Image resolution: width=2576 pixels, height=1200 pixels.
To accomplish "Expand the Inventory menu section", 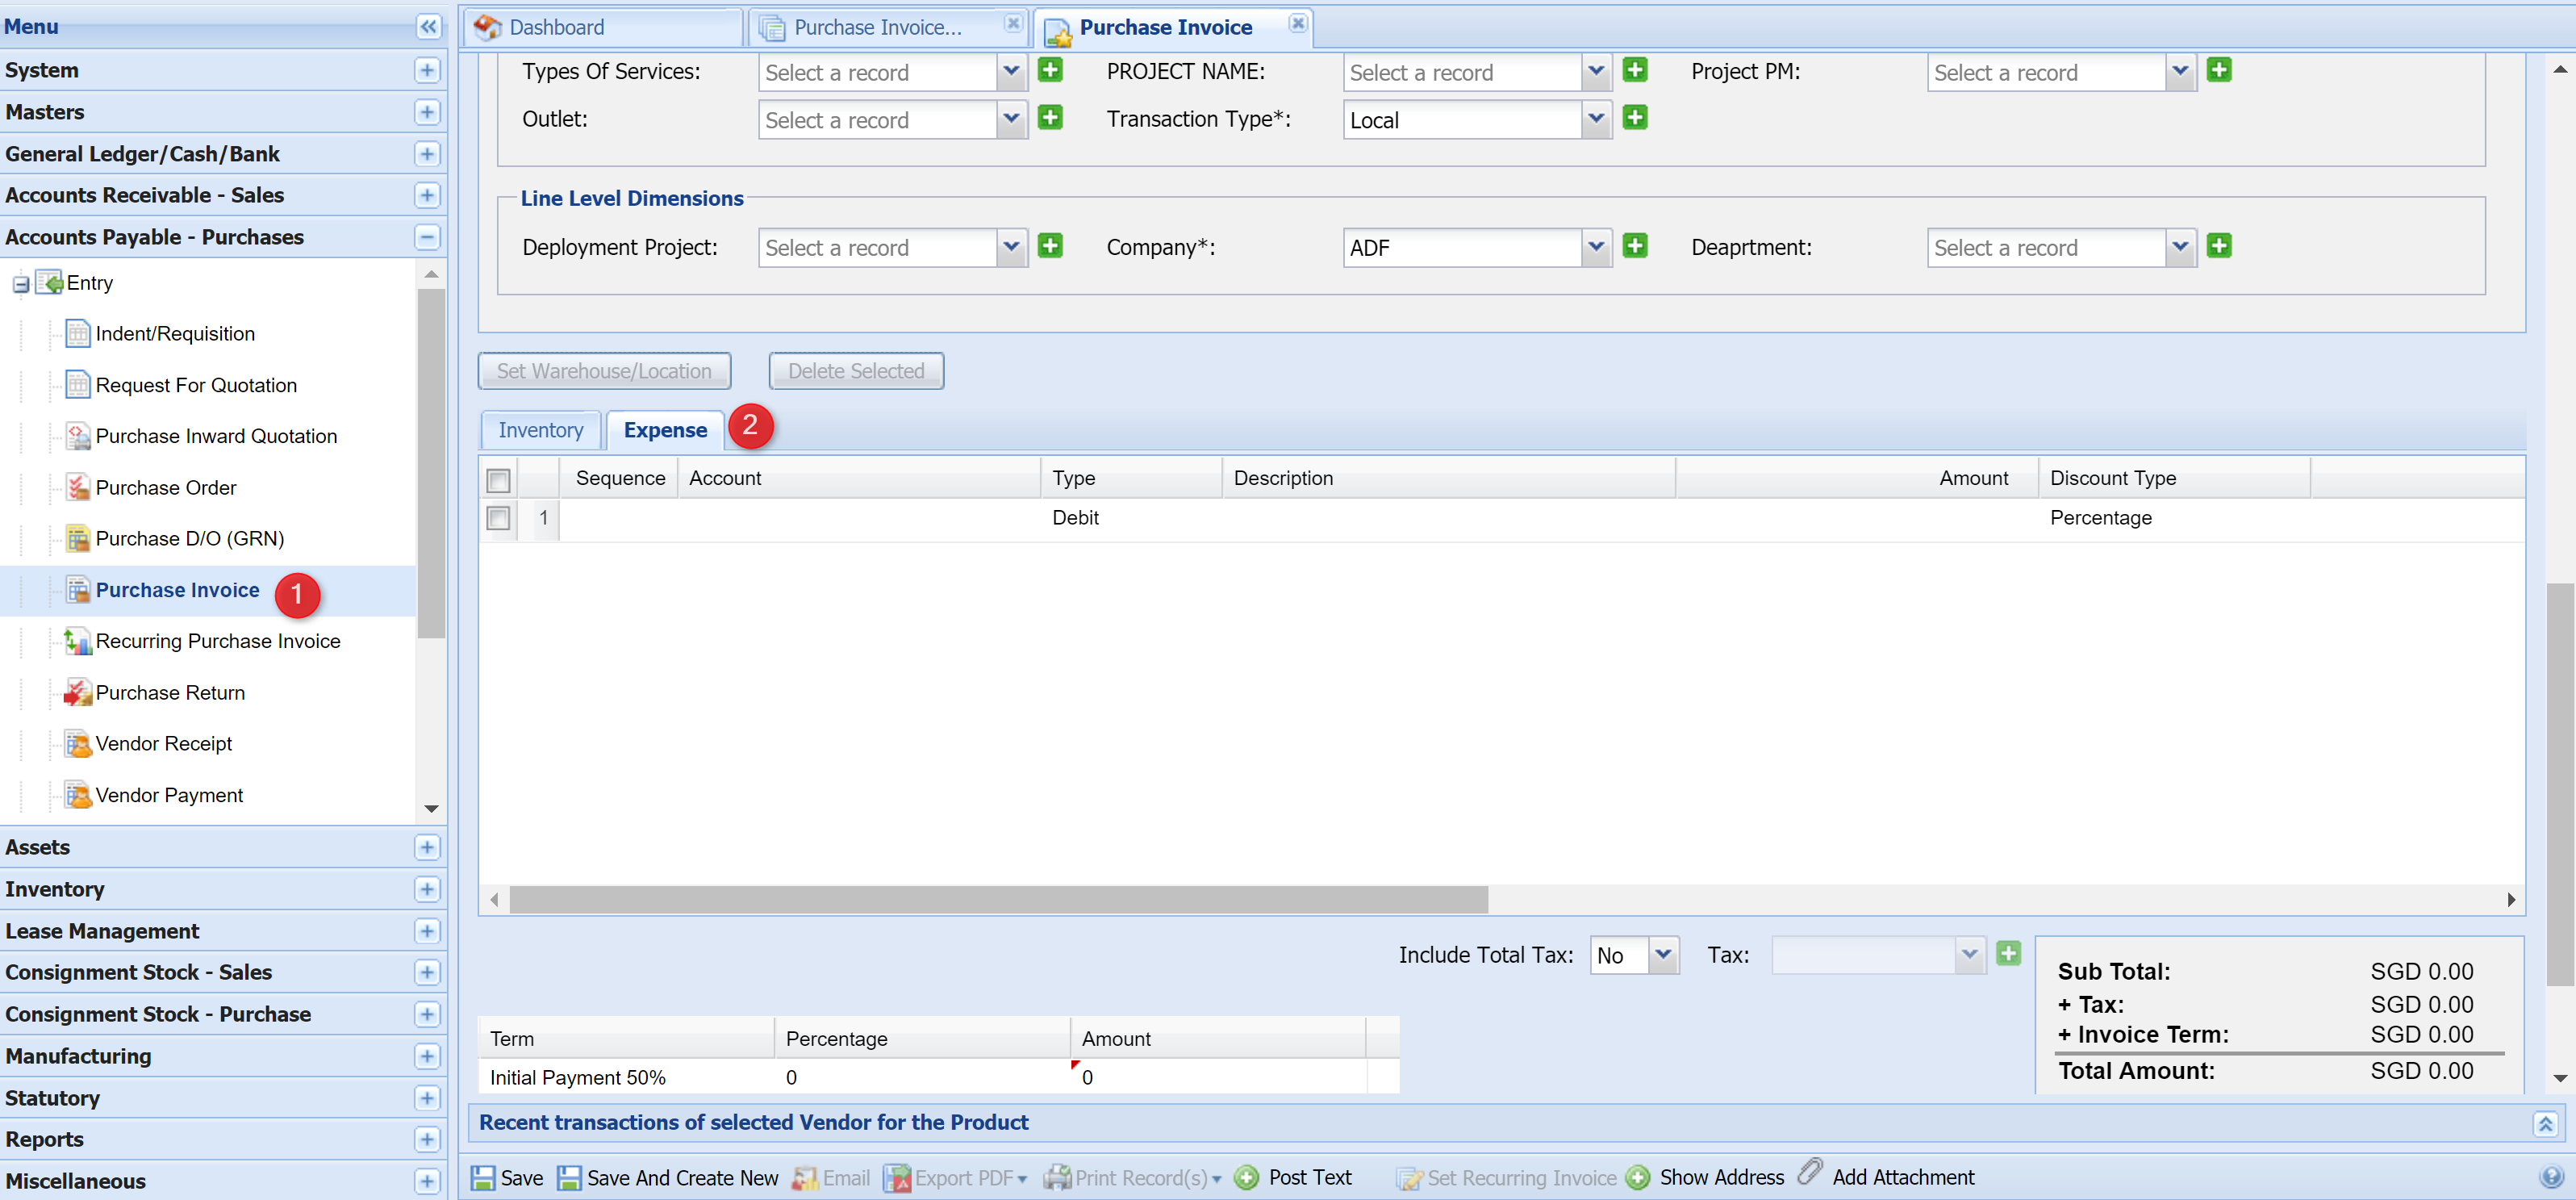I will coord(427,889).
